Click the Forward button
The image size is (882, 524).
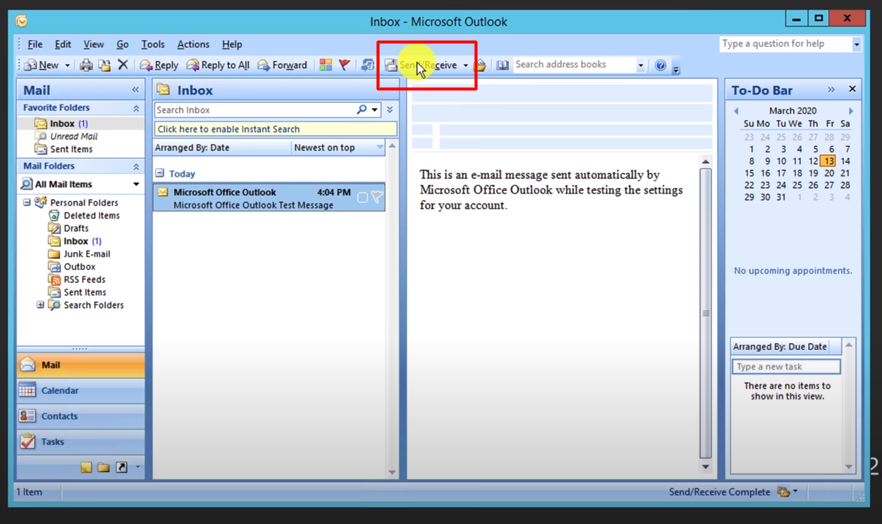(282, 65)
